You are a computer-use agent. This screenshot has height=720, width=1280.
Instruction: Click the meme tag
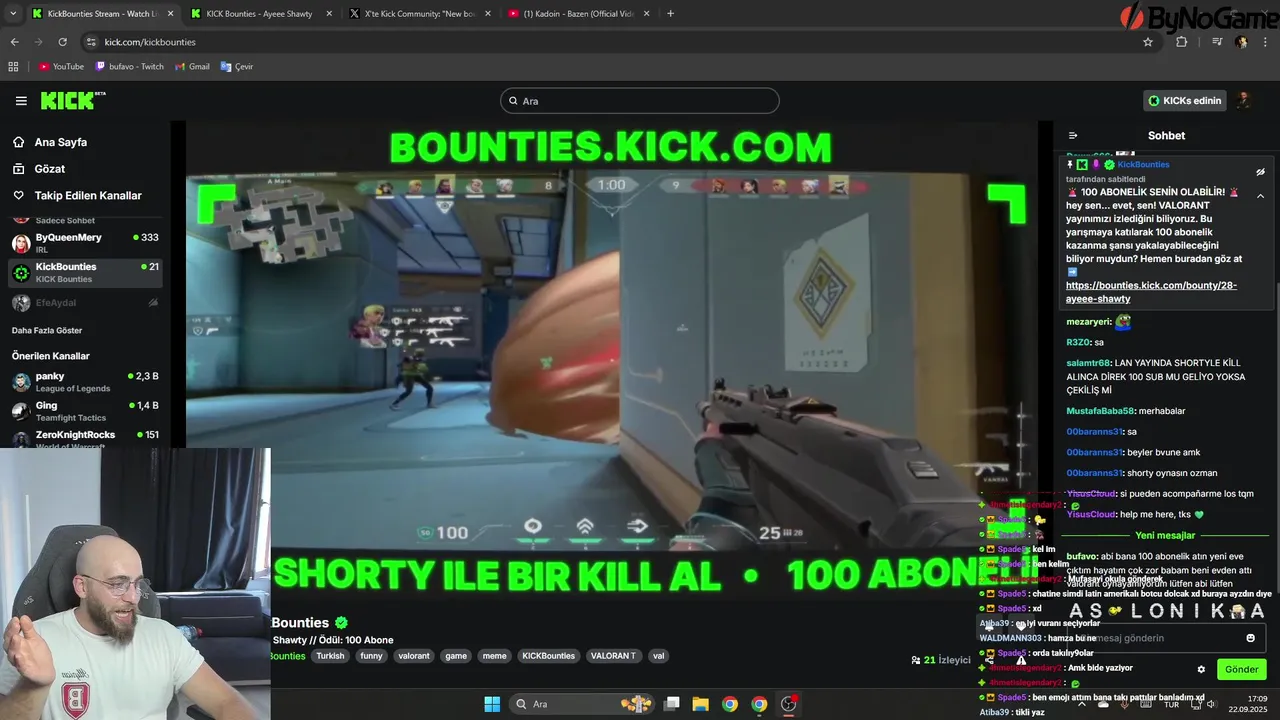coord(494,656)
